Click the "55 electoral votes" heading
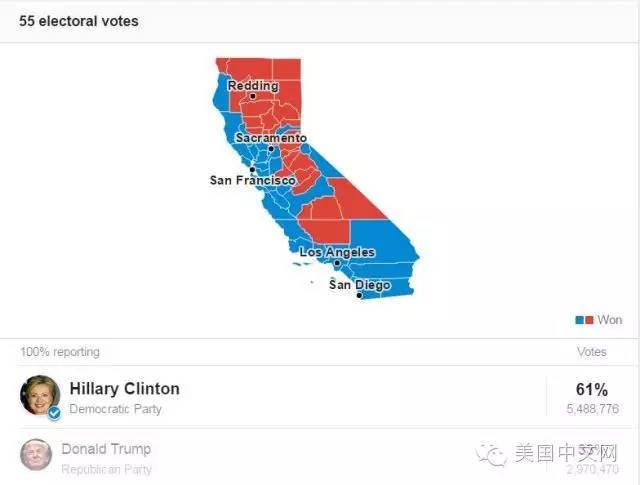The width and height of the screenshot is (640, 485). coord(79,21)
